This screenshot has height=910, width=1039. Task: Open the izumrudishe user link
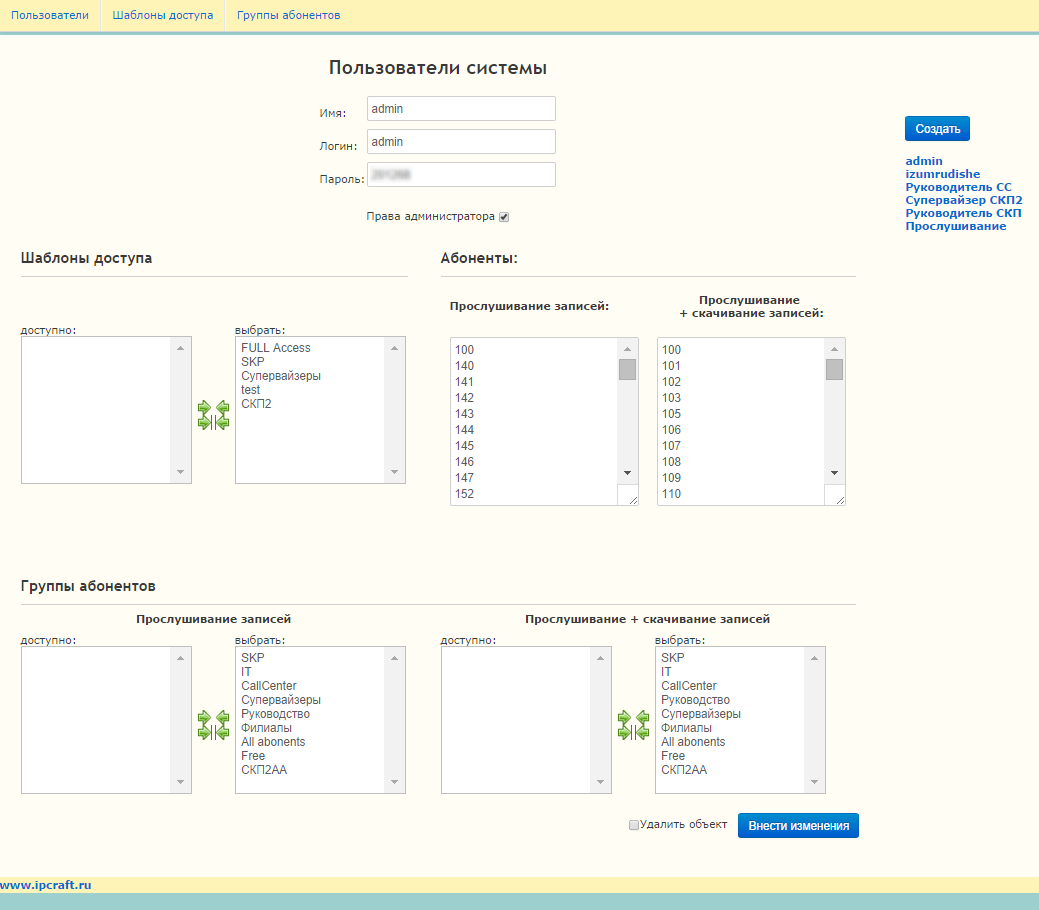(x=942, y=174)
